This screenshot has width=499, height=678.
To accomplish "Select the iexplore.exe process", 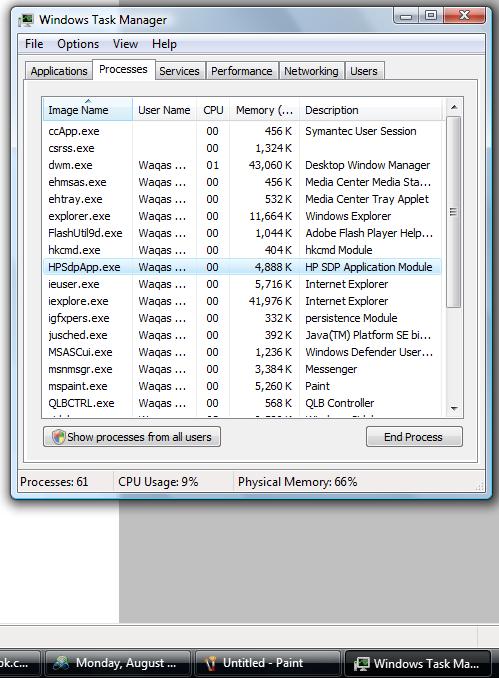I will click(x=242, y=301).
